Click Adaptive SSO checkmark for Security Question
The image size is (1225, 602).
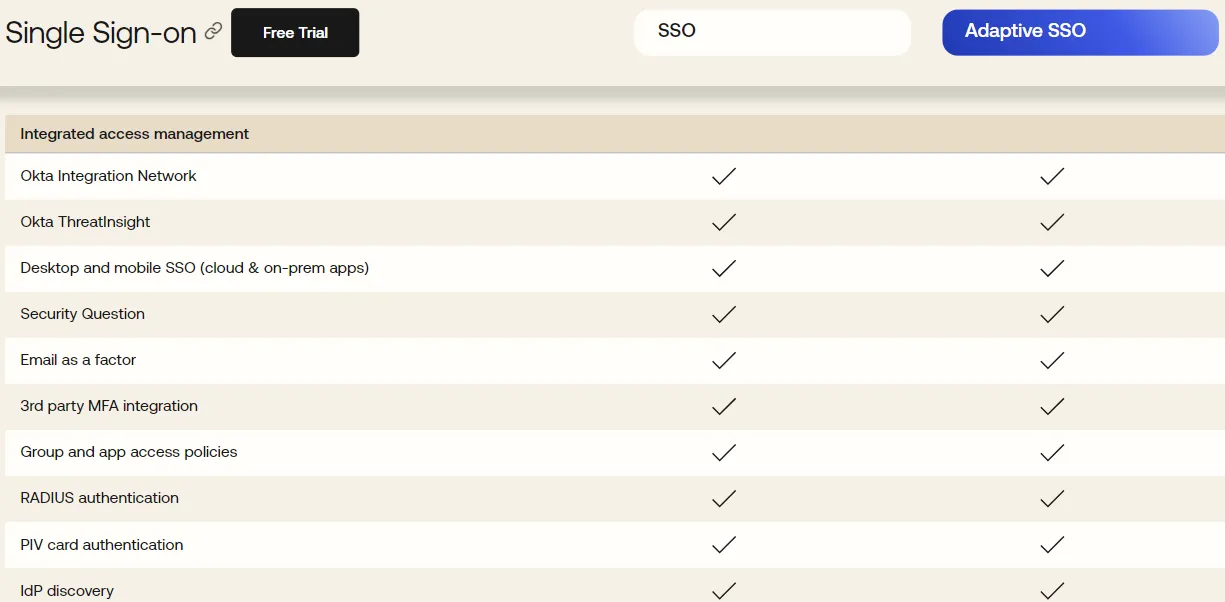tap(1052, 314)
